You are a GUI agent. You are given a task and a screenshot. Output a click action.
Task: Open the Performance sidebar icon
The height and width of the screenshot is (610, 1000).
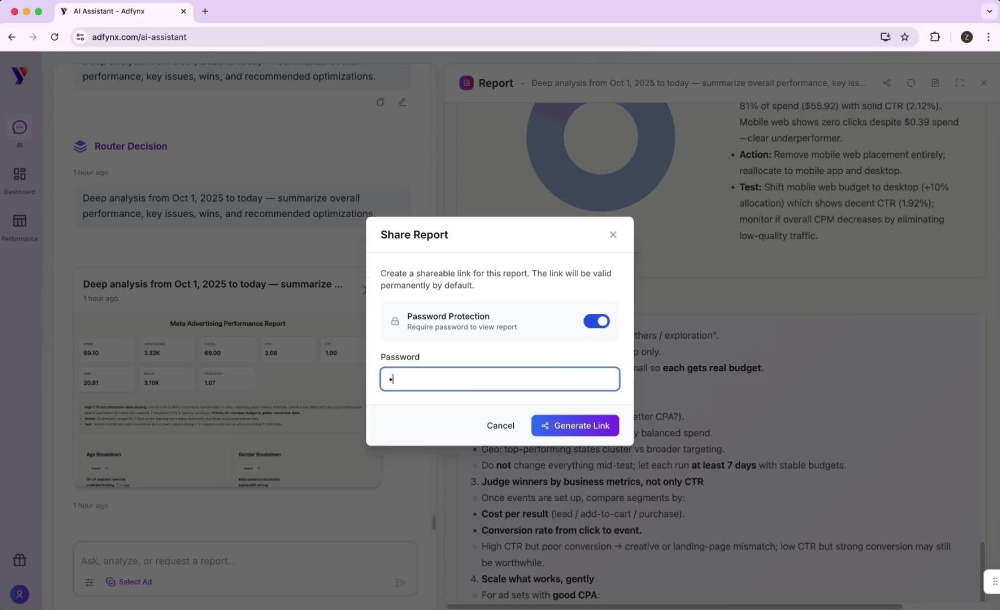20,221
